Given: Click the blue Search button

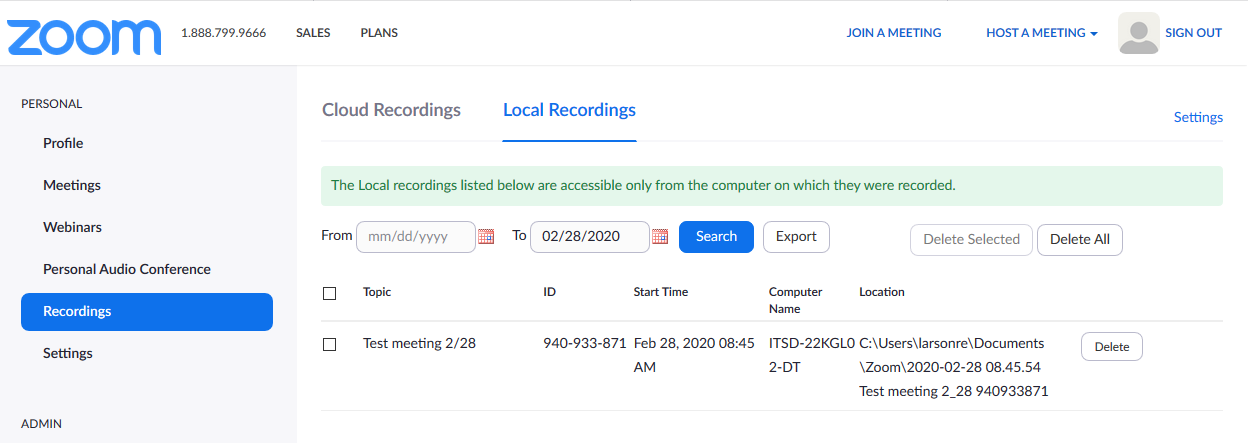Looking at the screenshot, I should [x=716, y=237].
